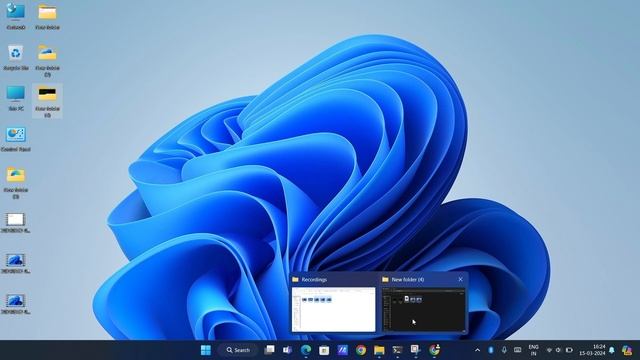
Task: Select the globe-and-monitor icon above Recycle Bin
Action: tap(16, 17)
